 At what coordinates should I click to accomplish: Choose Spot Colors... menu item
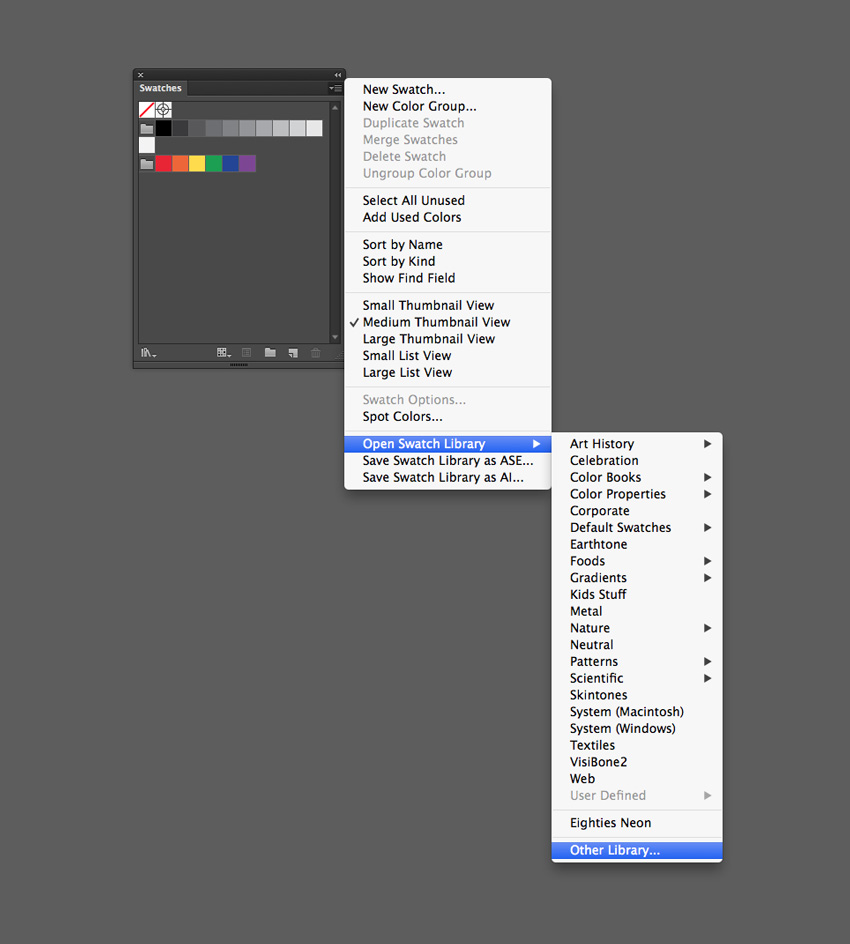(447, 417)
